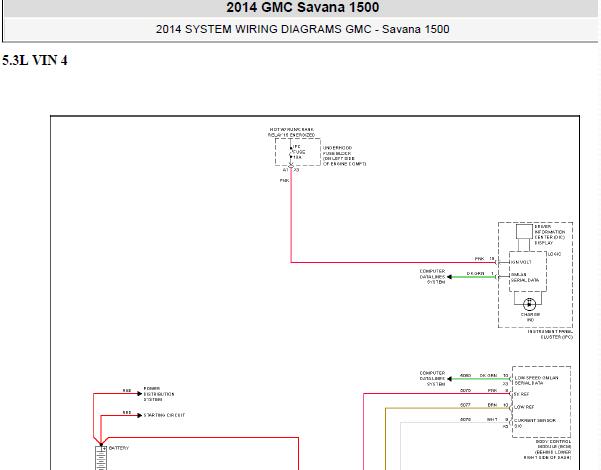The height and width of the screenshot is (470, 601).
Task: Click the "LOGIC" label beside the cluster inner box
Action: 555,254
